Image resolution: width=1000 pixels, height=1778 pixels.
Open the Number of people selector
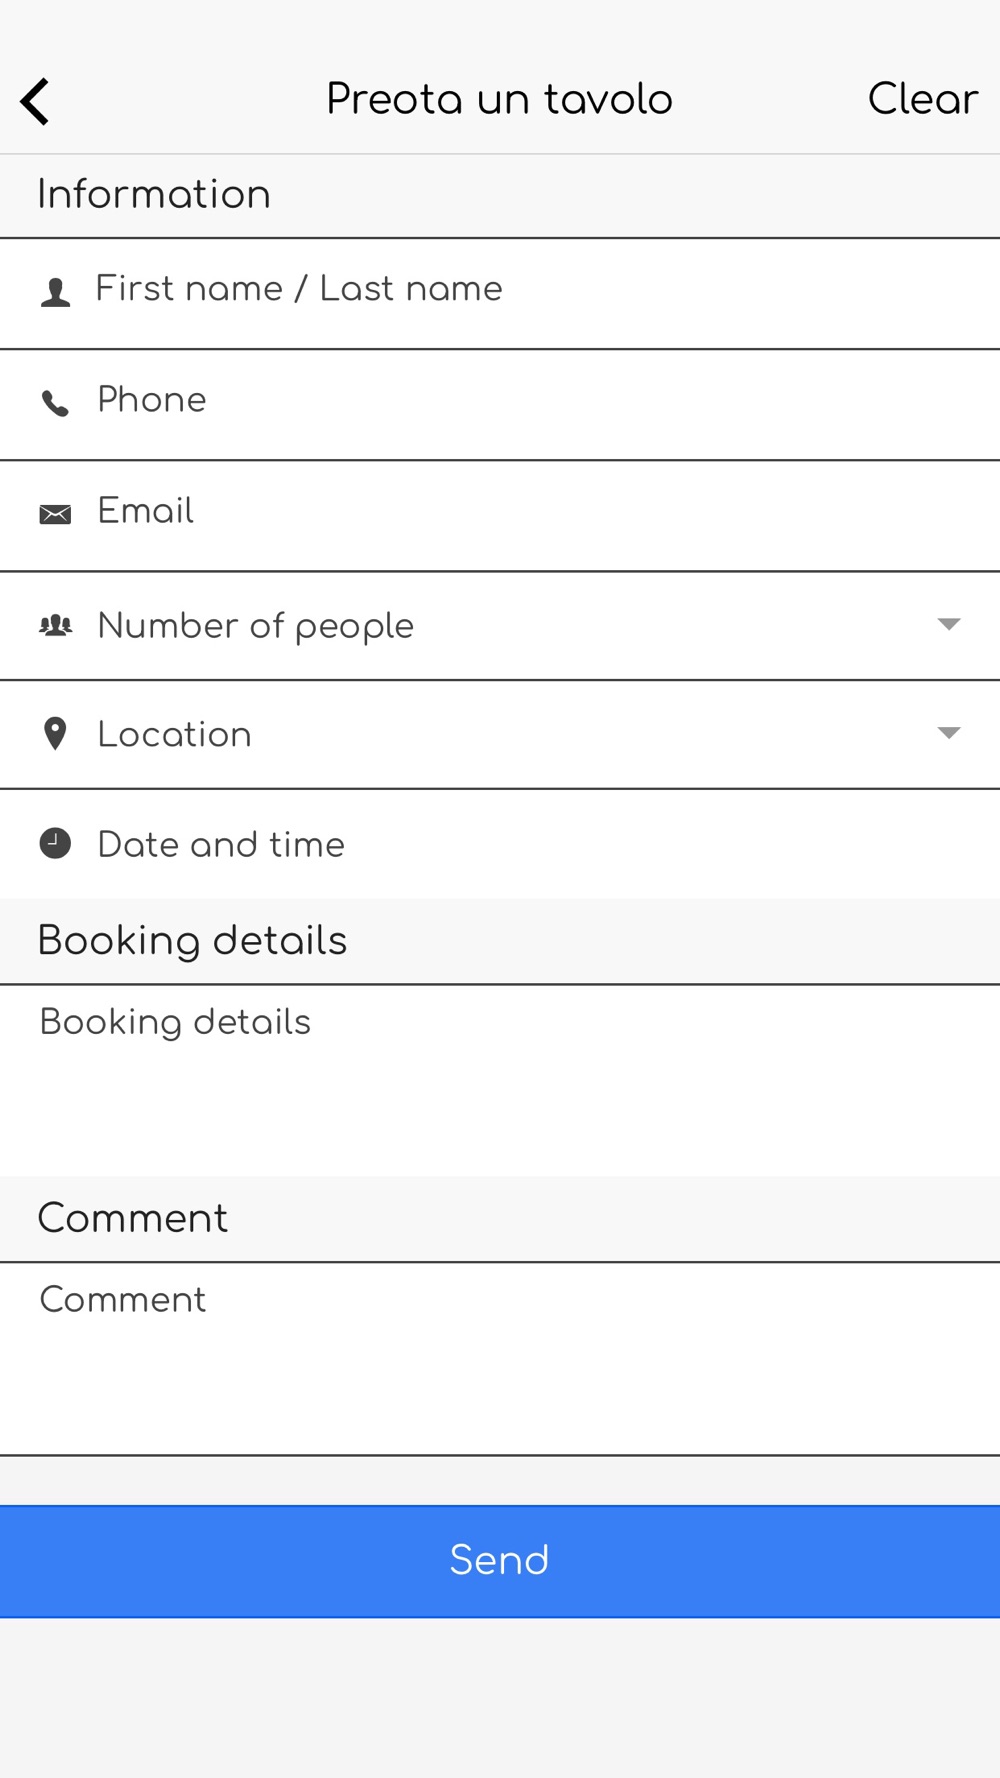coord(500,626)
